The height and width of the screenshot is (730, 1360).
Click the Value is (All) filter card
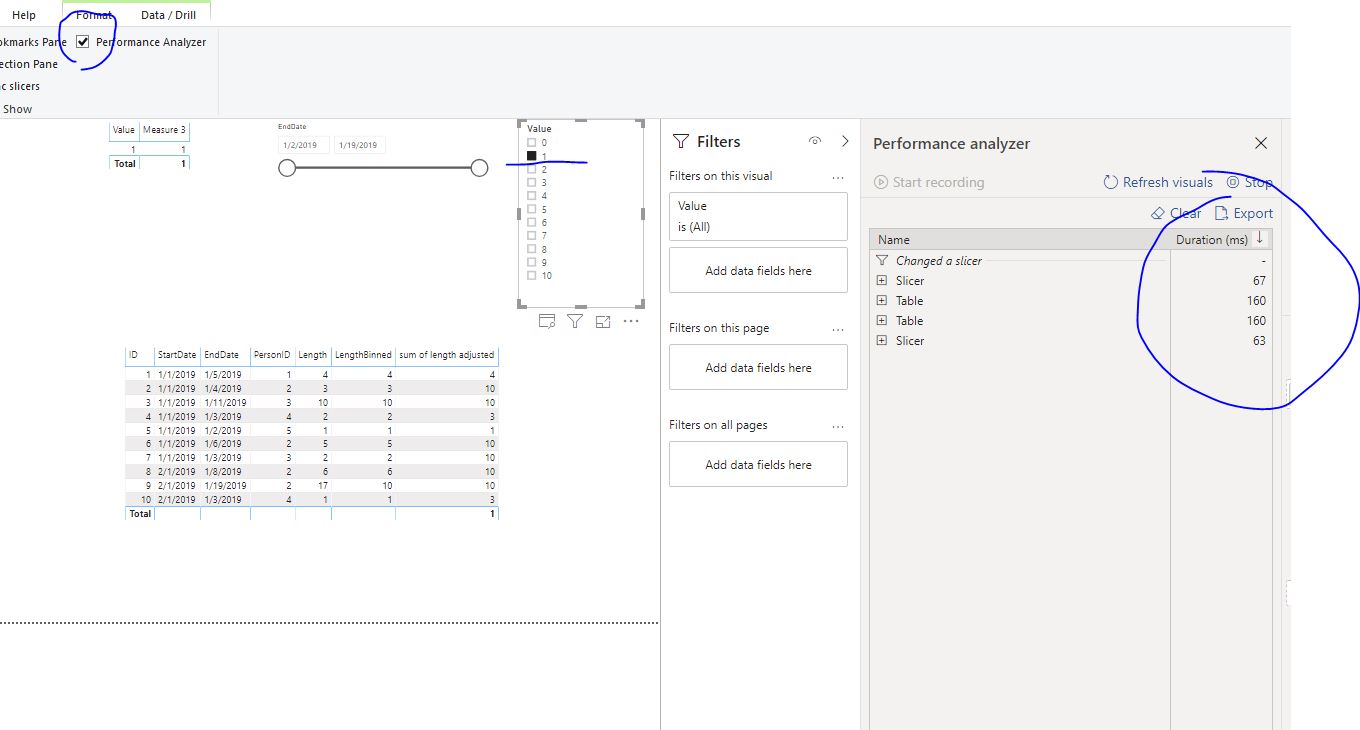pyautogui.click(x=758, y=216)
